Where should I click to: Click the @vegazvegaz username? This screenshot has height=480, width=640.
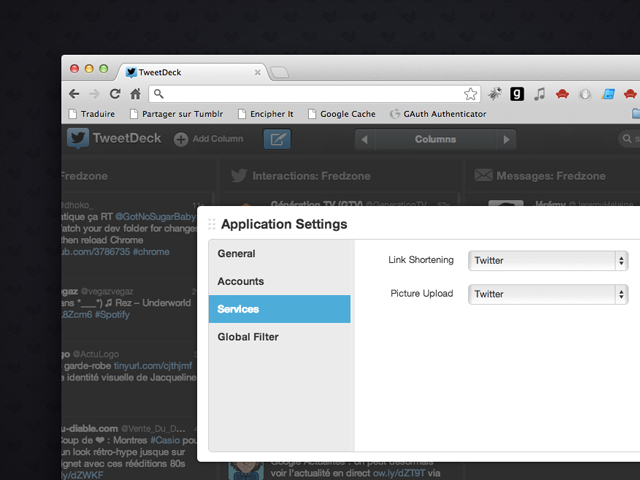[107, 291]
